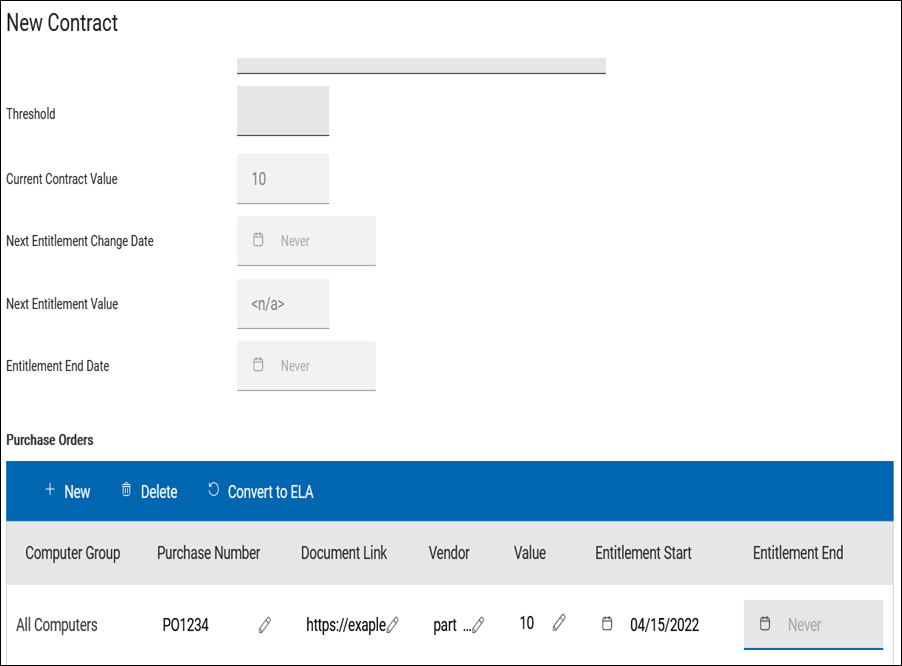Click the plus icon beside New

point(50,489)
